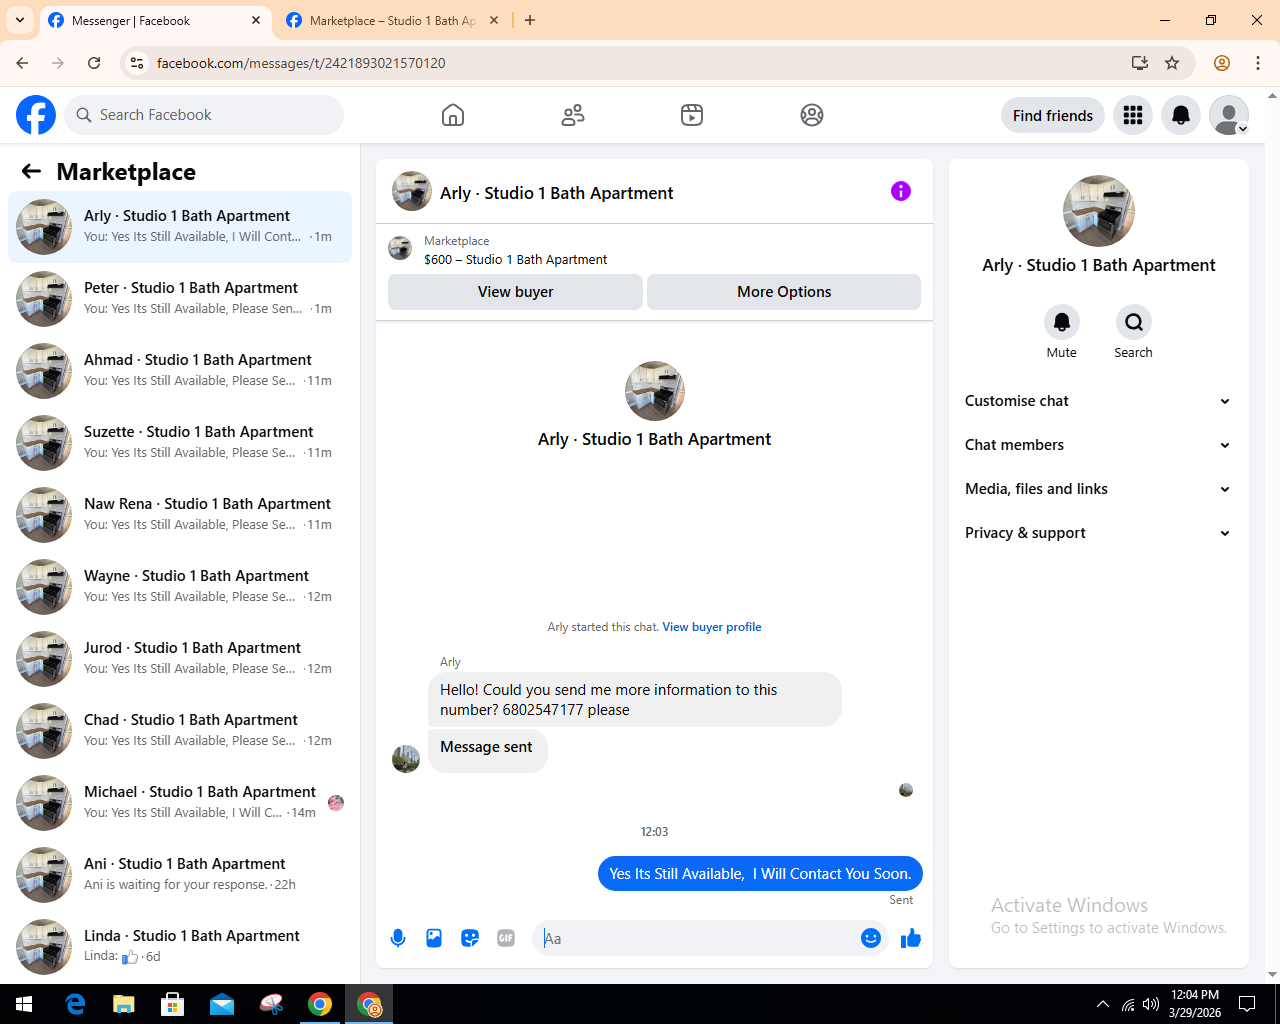This screenshot has width=1280, height=1024.
Task: Open conversation information purple icon
Action: [x=901, y=191]
